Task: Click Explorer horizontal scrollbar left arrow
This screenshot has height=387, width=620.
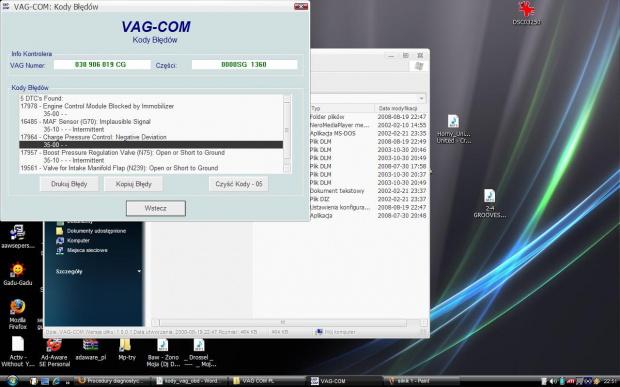Action: (x=155, y=323)
